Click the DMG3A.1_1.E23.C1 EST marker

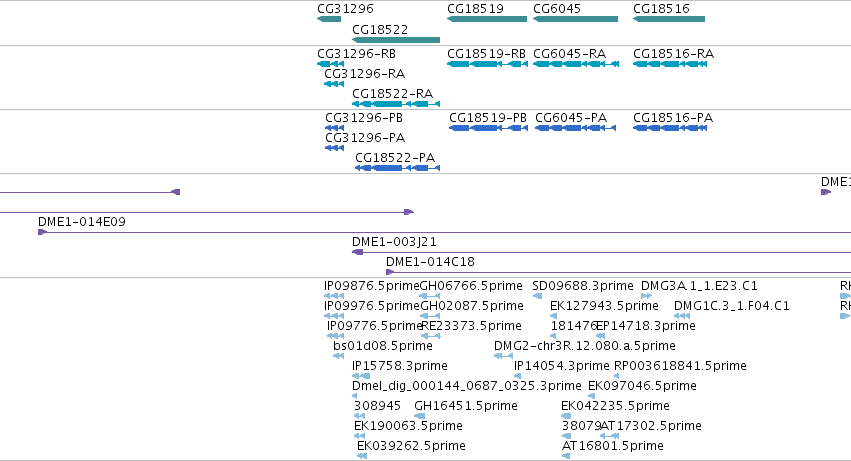point(646,296)
